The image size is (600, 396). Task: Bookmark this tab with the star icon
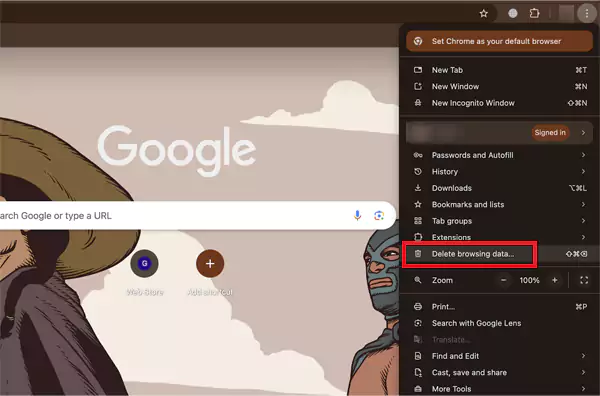(484, 14)
